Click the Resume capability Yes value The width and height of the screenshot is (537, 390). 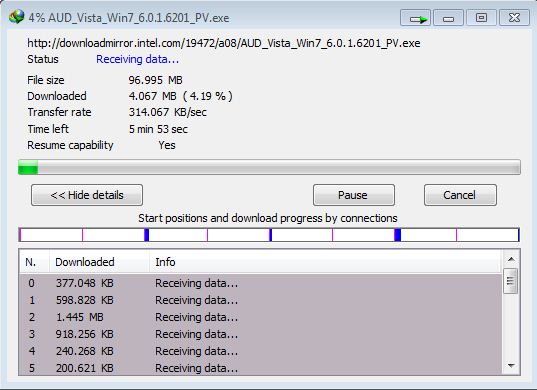tap(167, 145)
